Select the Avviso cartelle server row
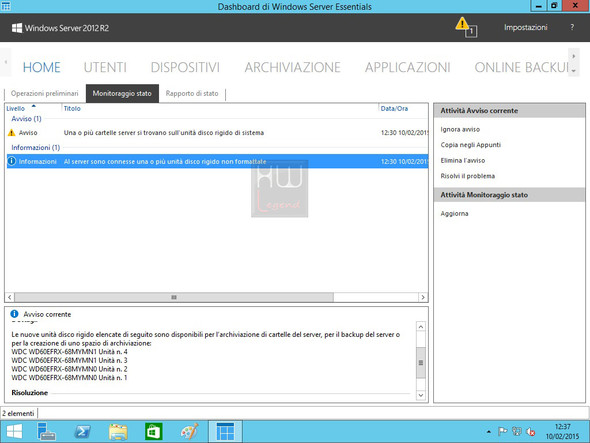 pyautogui.click(x=217, y=132)
